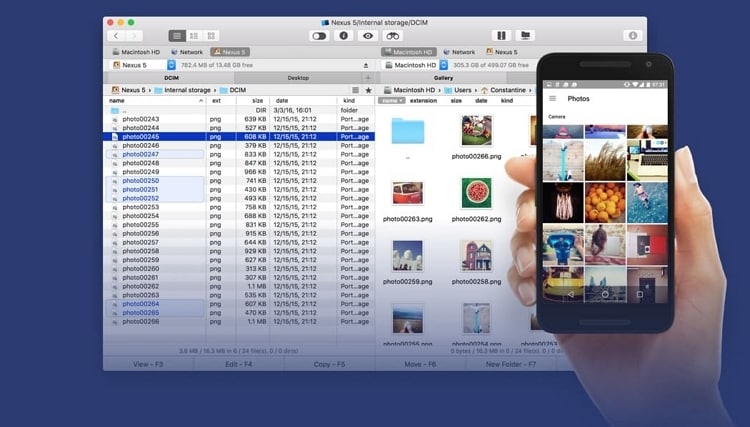Image resolution: width=750 pixels, height=427 pixels.
Task: Click the archive pack toolbar icon
Action: click(501, 36)
